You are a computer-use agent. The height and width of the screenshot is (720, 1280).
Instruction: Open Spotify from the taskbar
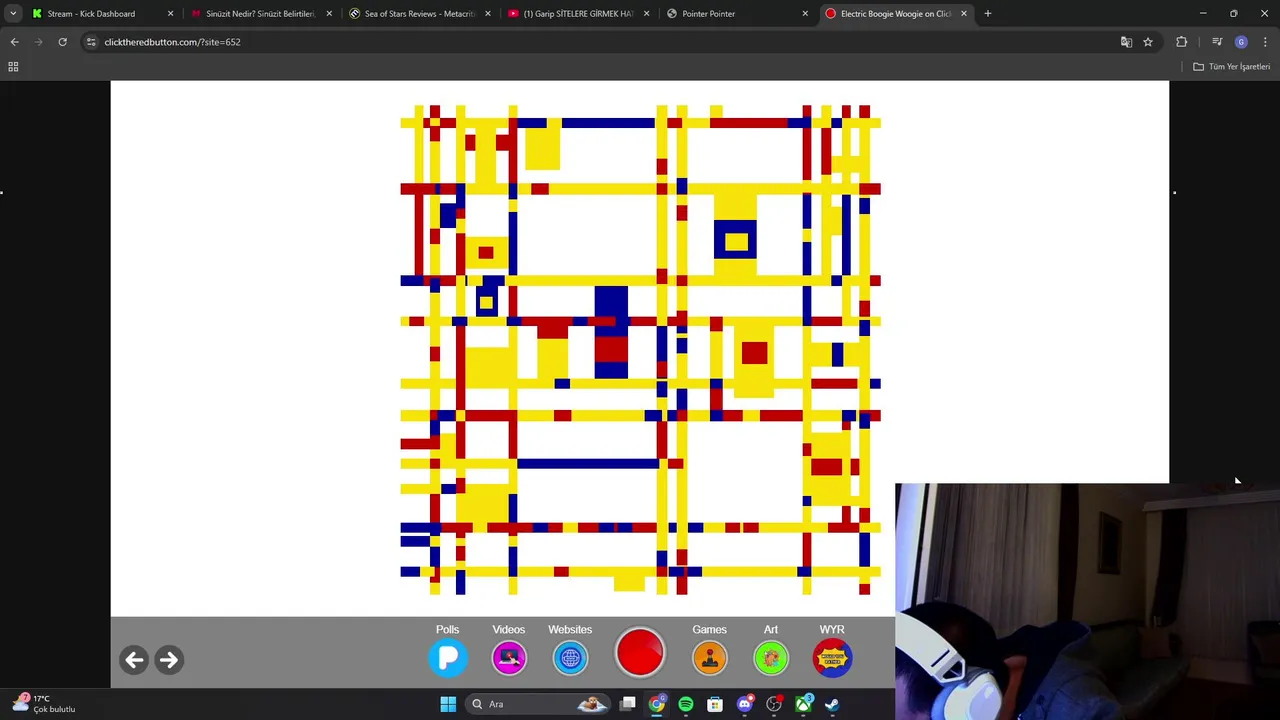(x=686, y=704)
